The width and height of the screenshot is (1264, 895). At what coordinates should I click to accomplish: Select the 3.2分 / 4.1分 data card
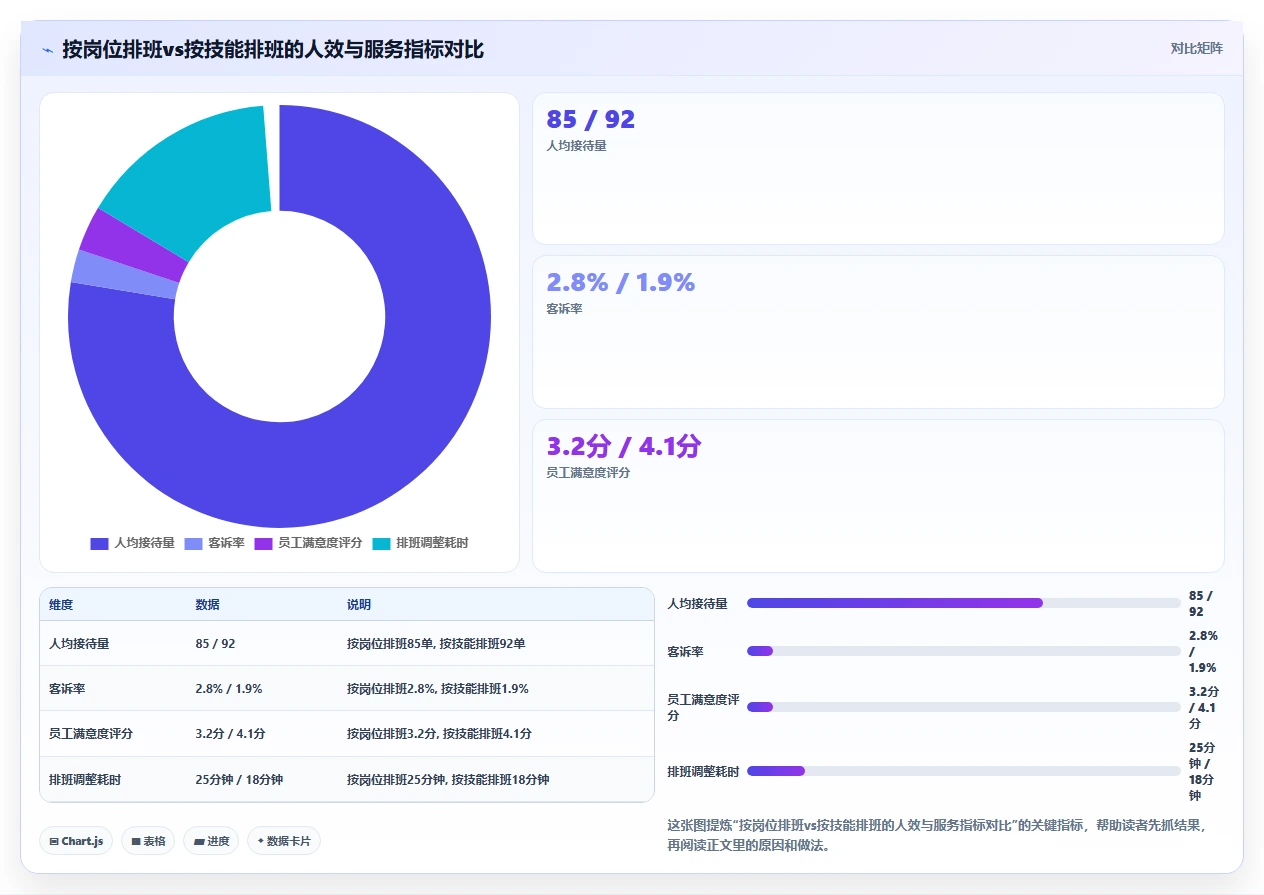pyautogui.click(x=878, y=496)
